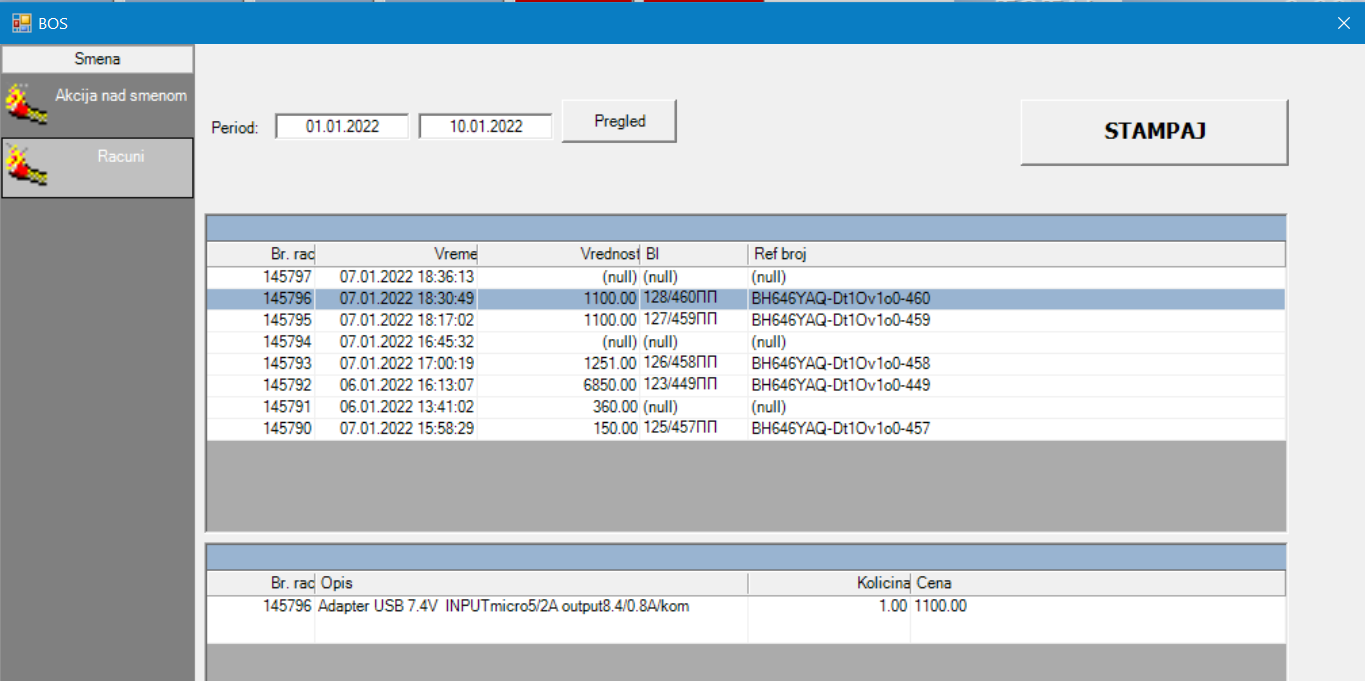The width and height of the screenshot is (1365, 681).
Task: Click the Opis column header
Action: click(x=530, y=583)
